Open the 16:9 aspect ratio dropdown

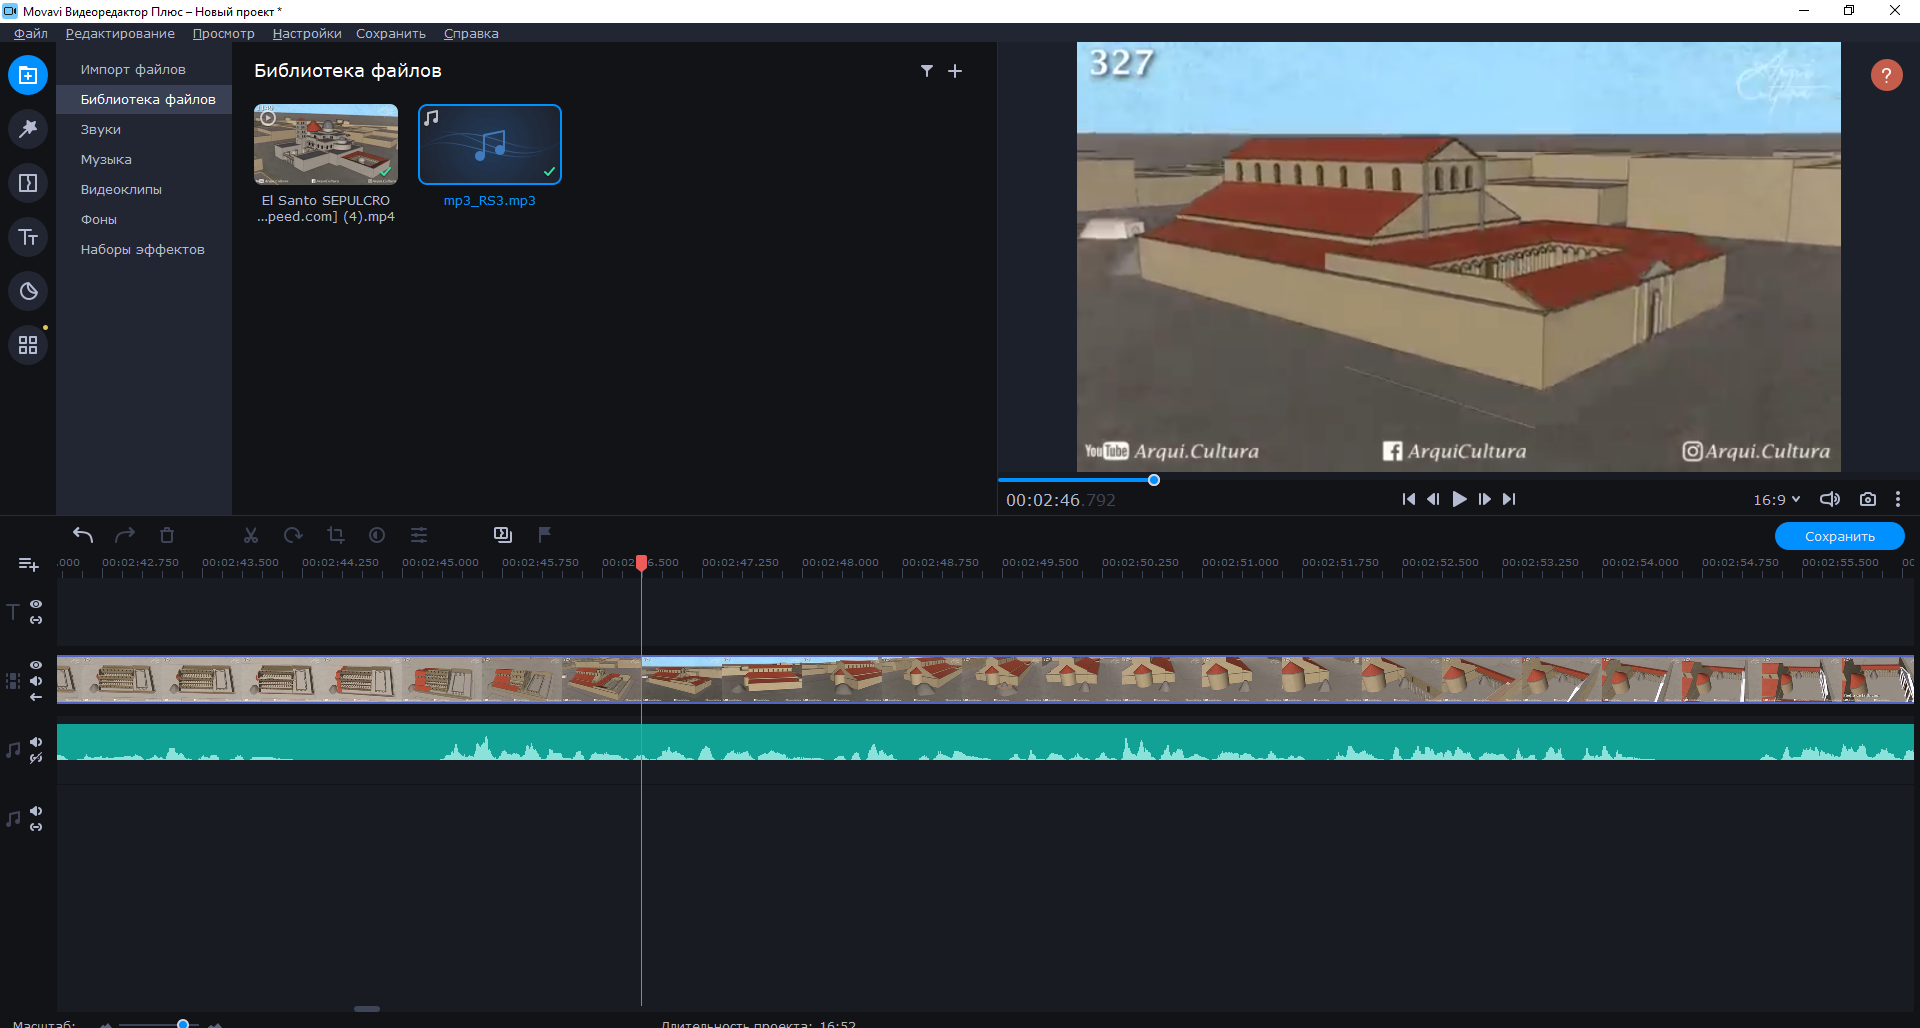1777,500
